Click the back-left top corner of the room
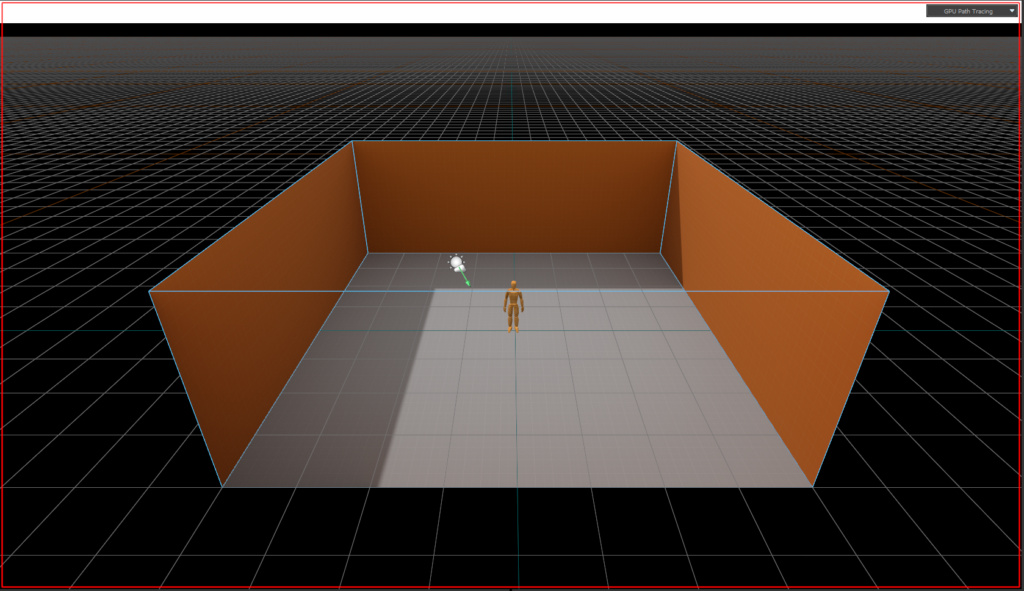1024x591 pixels. click(x=353, y=142)
